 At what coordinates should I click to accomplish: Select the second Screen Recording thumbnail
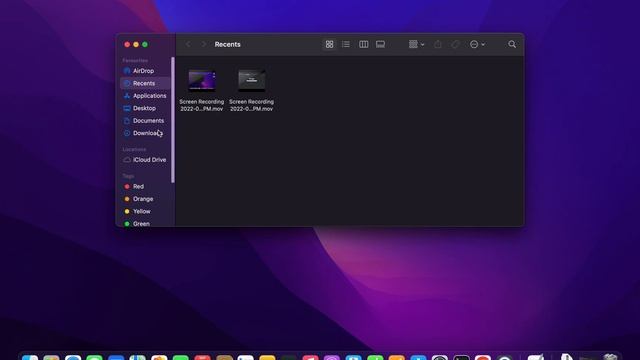pos(251,80)
